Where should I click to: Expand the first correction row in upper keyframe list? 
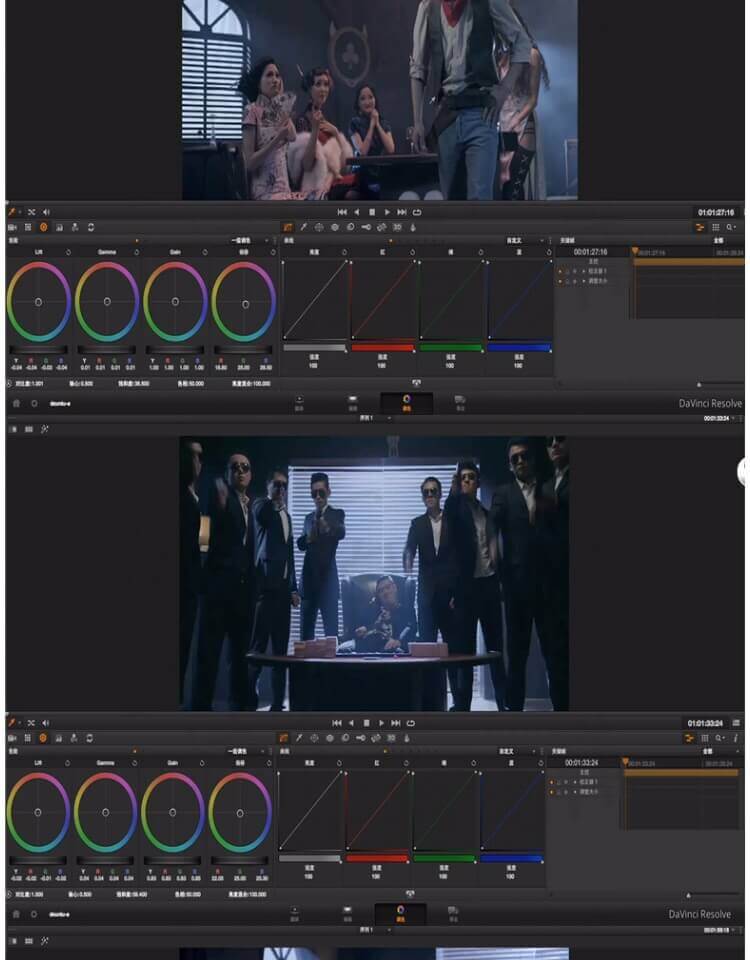[583, 271]
